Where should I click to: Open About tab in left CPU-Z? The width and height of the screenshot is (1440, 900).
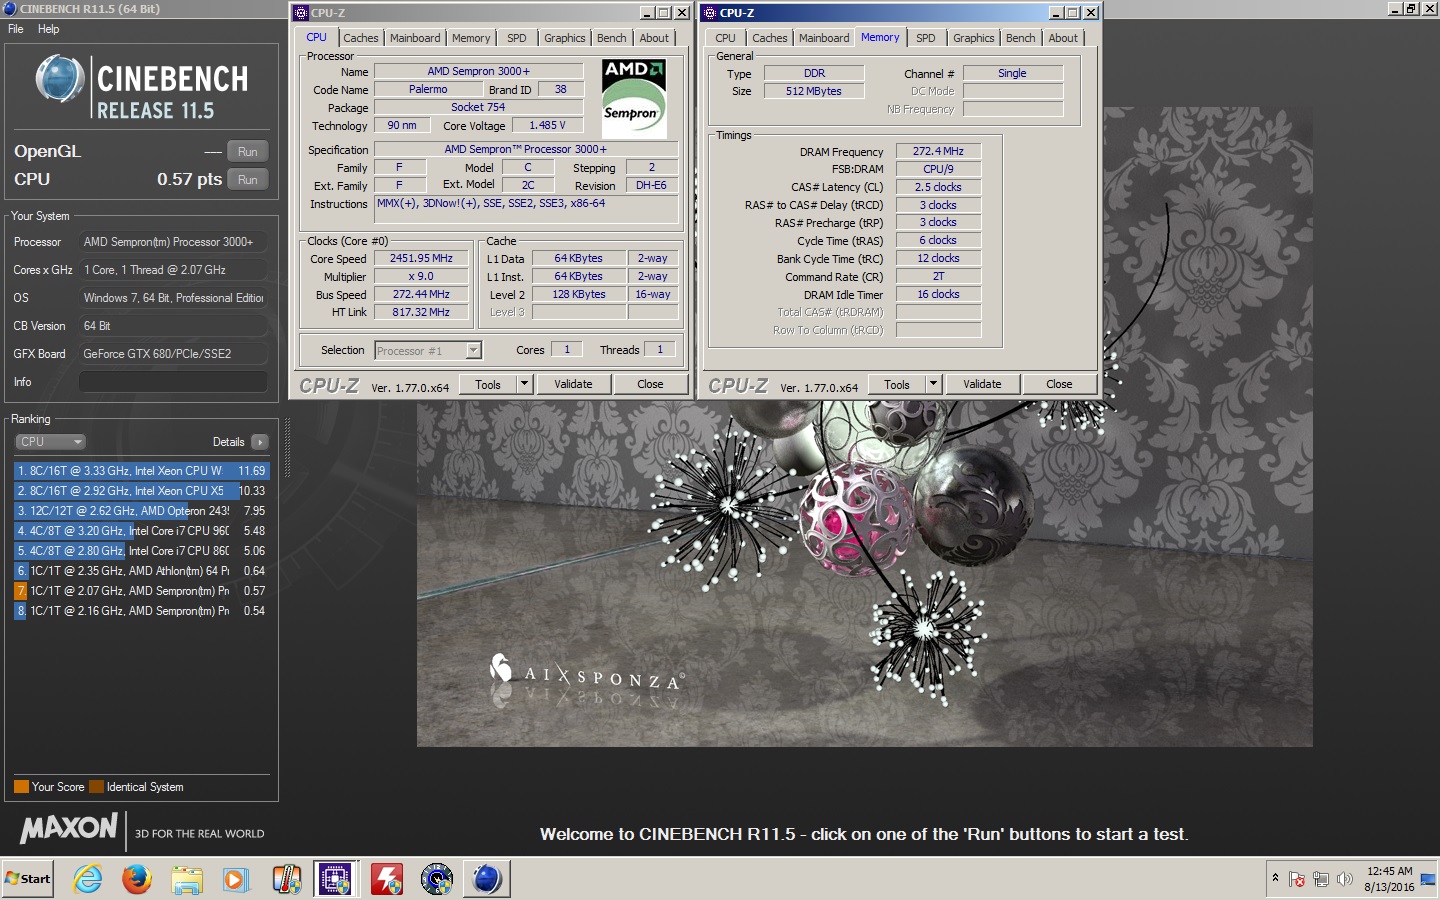click(655, 38)
